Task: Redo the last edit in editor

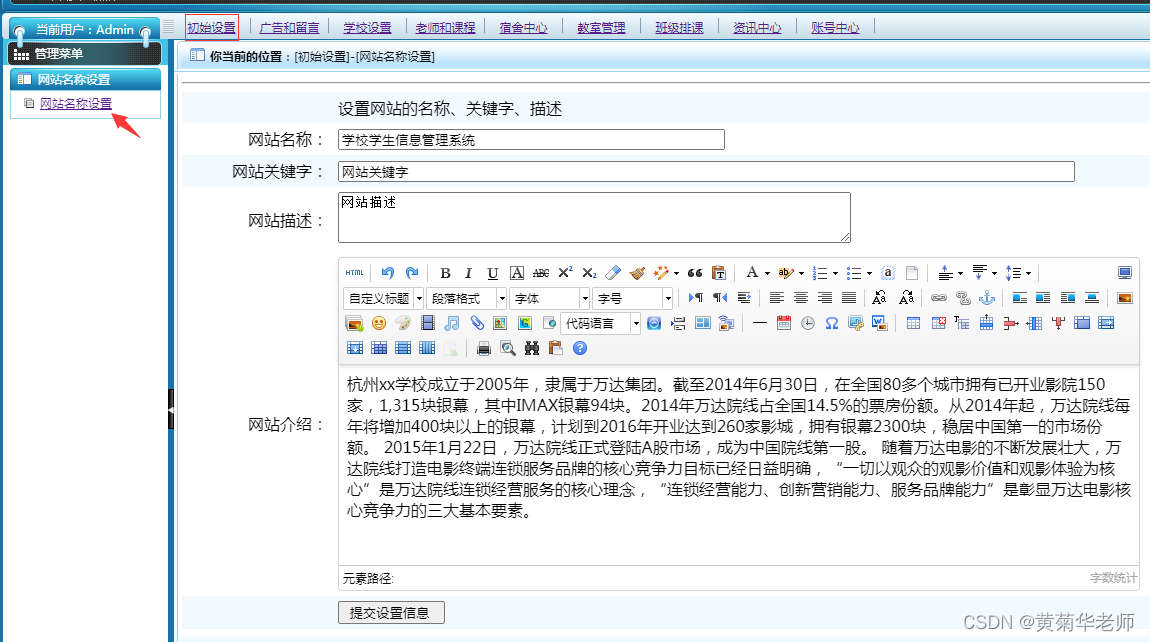Action: coord(412,273)
